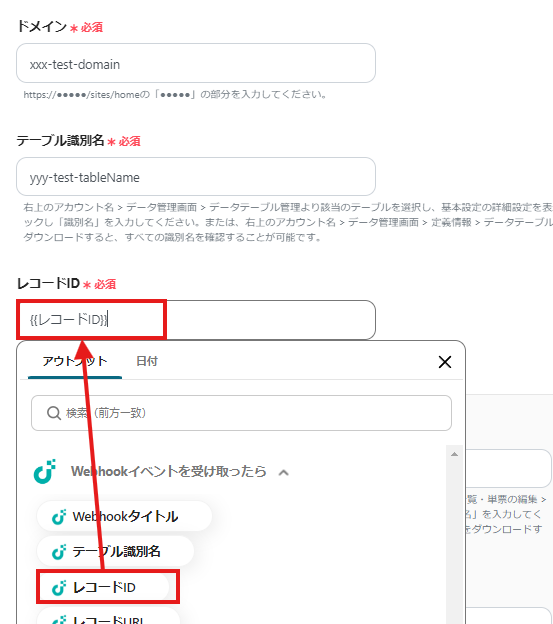Close the output picker popup
The image size is (553, 624).
point(444,362)
